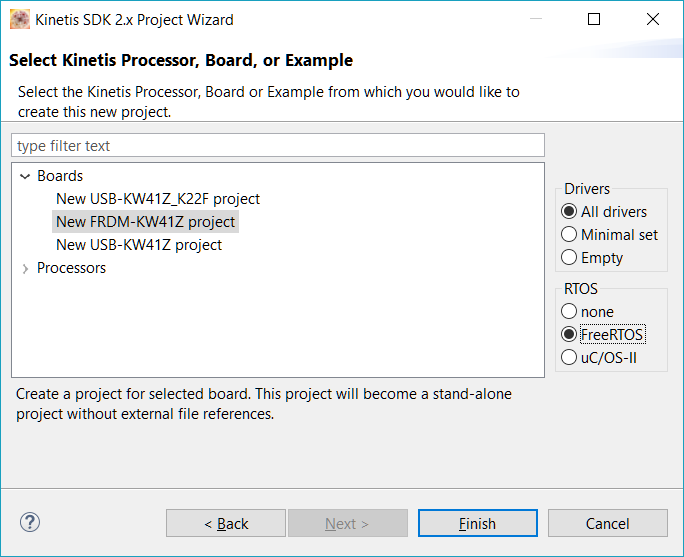This screenshot has width=684, height=557.
Task: Select the All drivers radio button
Action: tap(570, 212)
